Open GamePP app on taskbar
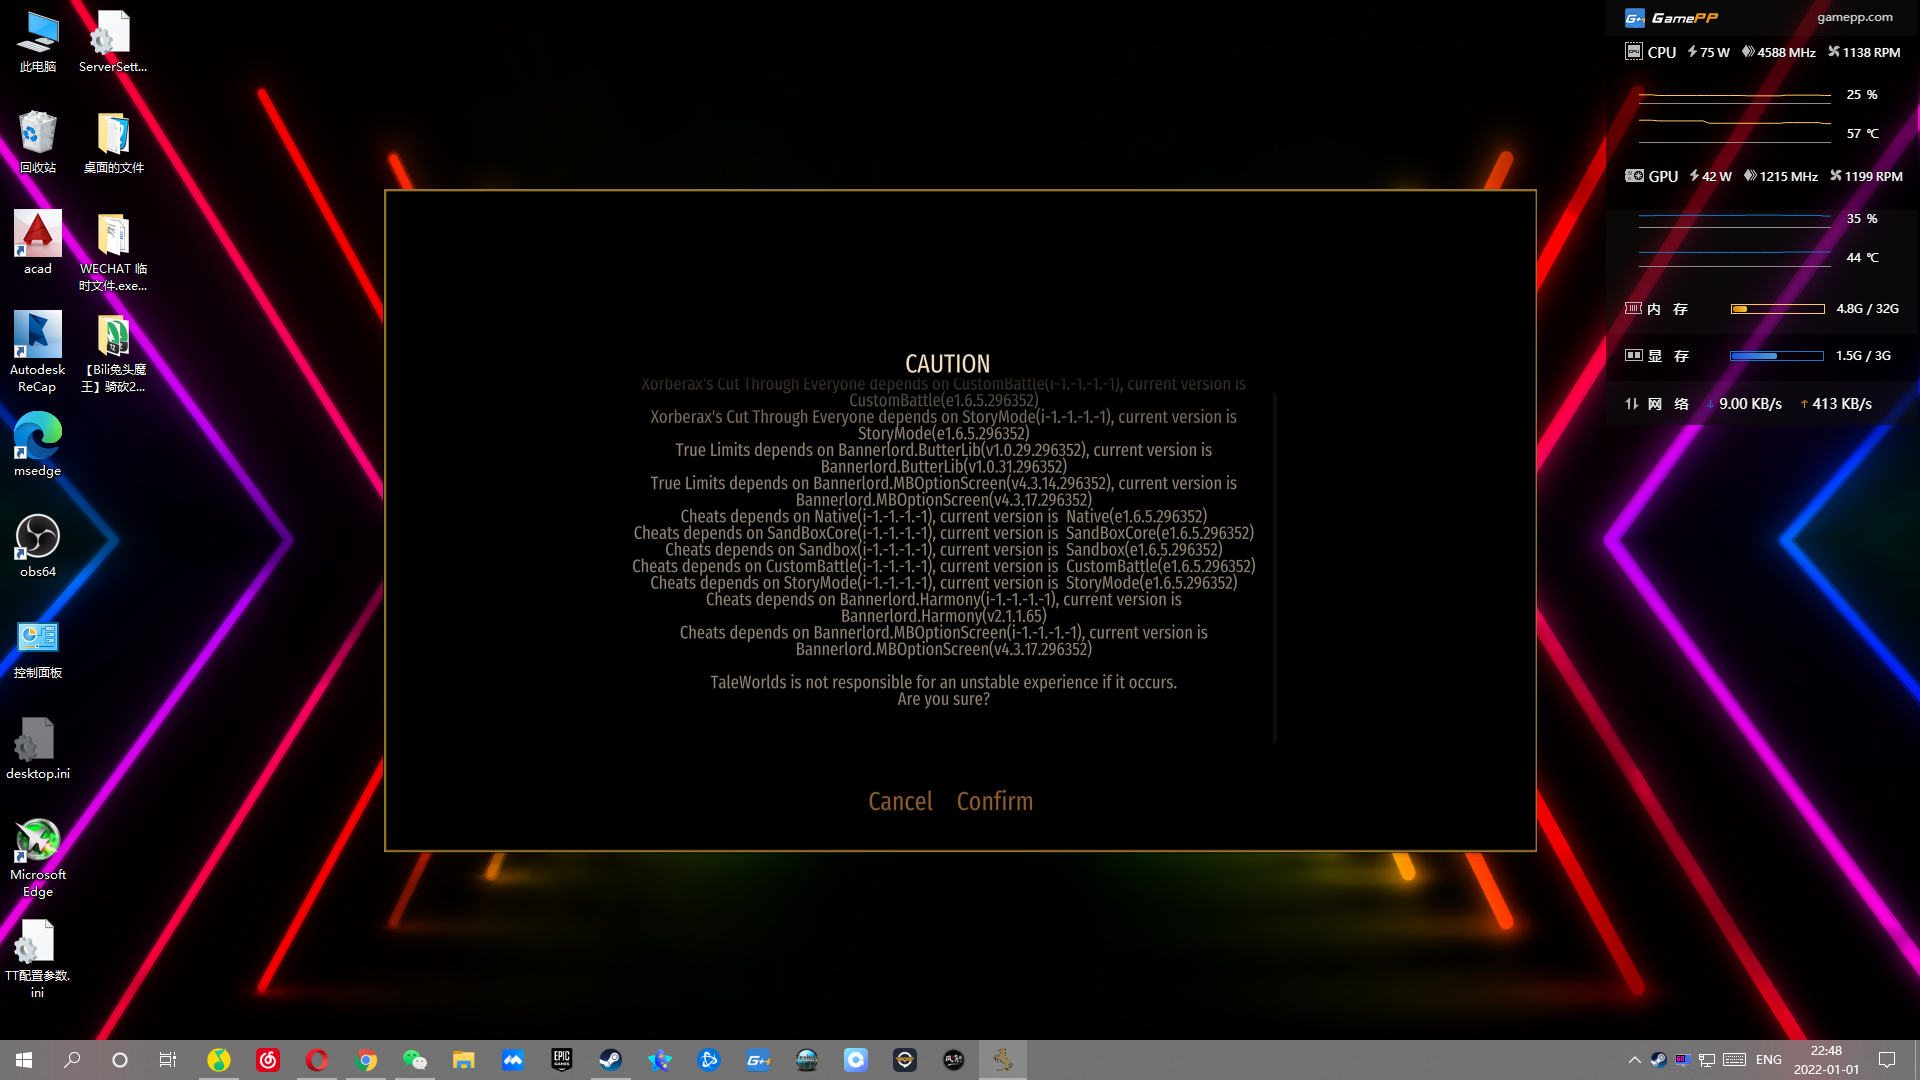Image resolution: width=1920 pixels, height=1080 pixels. (x=758, y=1060)
